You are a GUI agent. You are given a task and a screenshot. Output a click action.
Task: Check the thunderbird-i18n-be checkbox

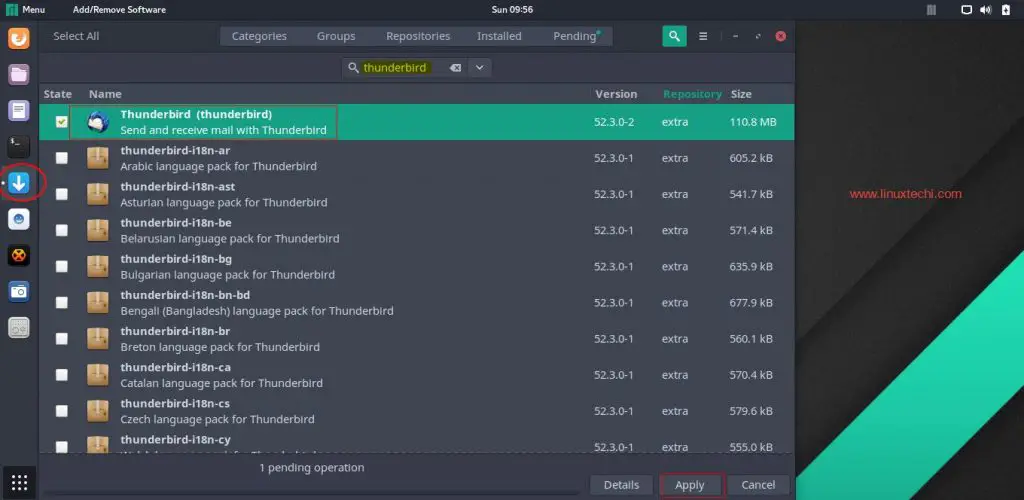click(x=61, y=230)
